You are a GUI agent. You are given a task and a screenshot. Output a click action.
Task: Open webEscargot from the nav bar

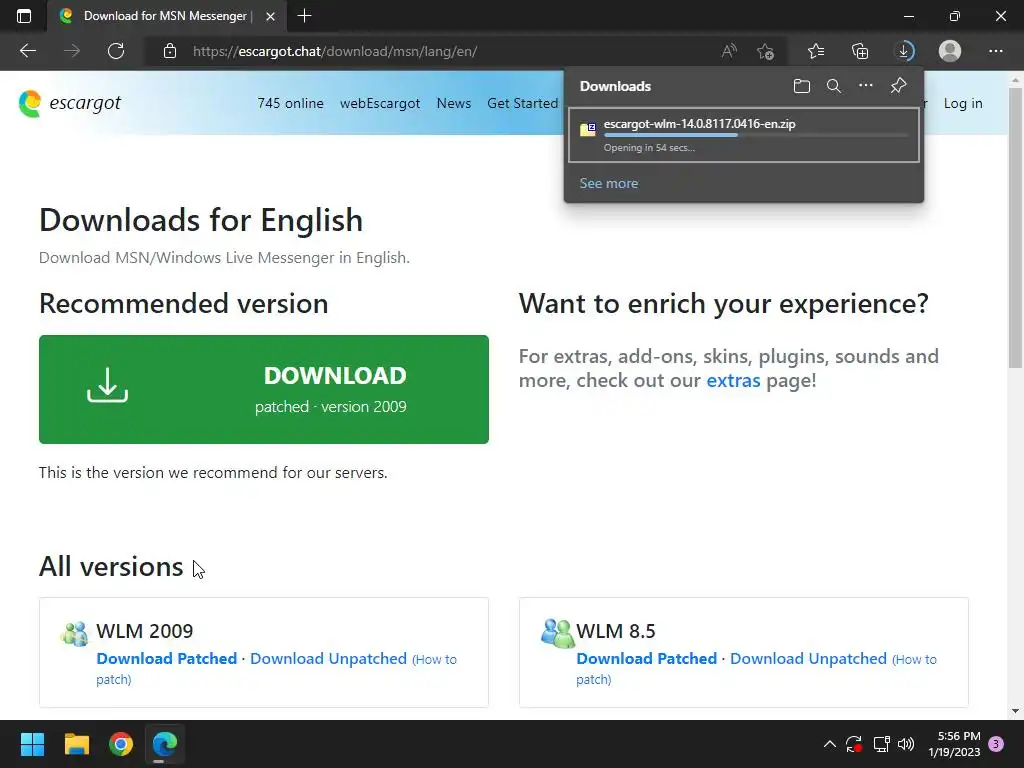380,103
